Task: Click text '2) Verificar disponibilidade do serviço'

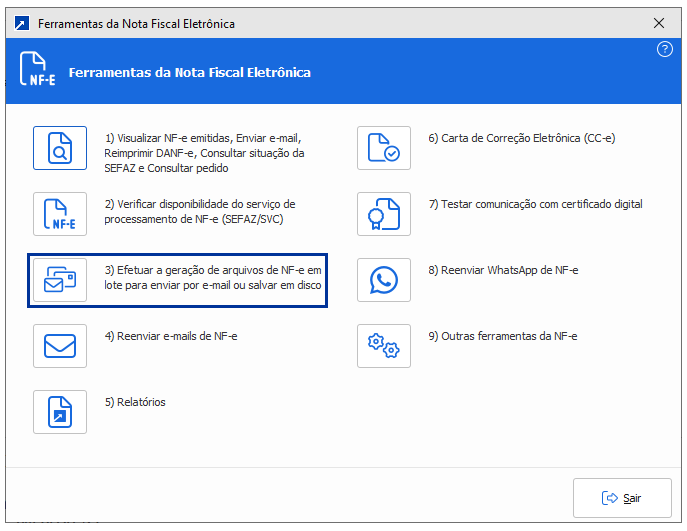Action: pyautogui.click(x=193, y=204)
